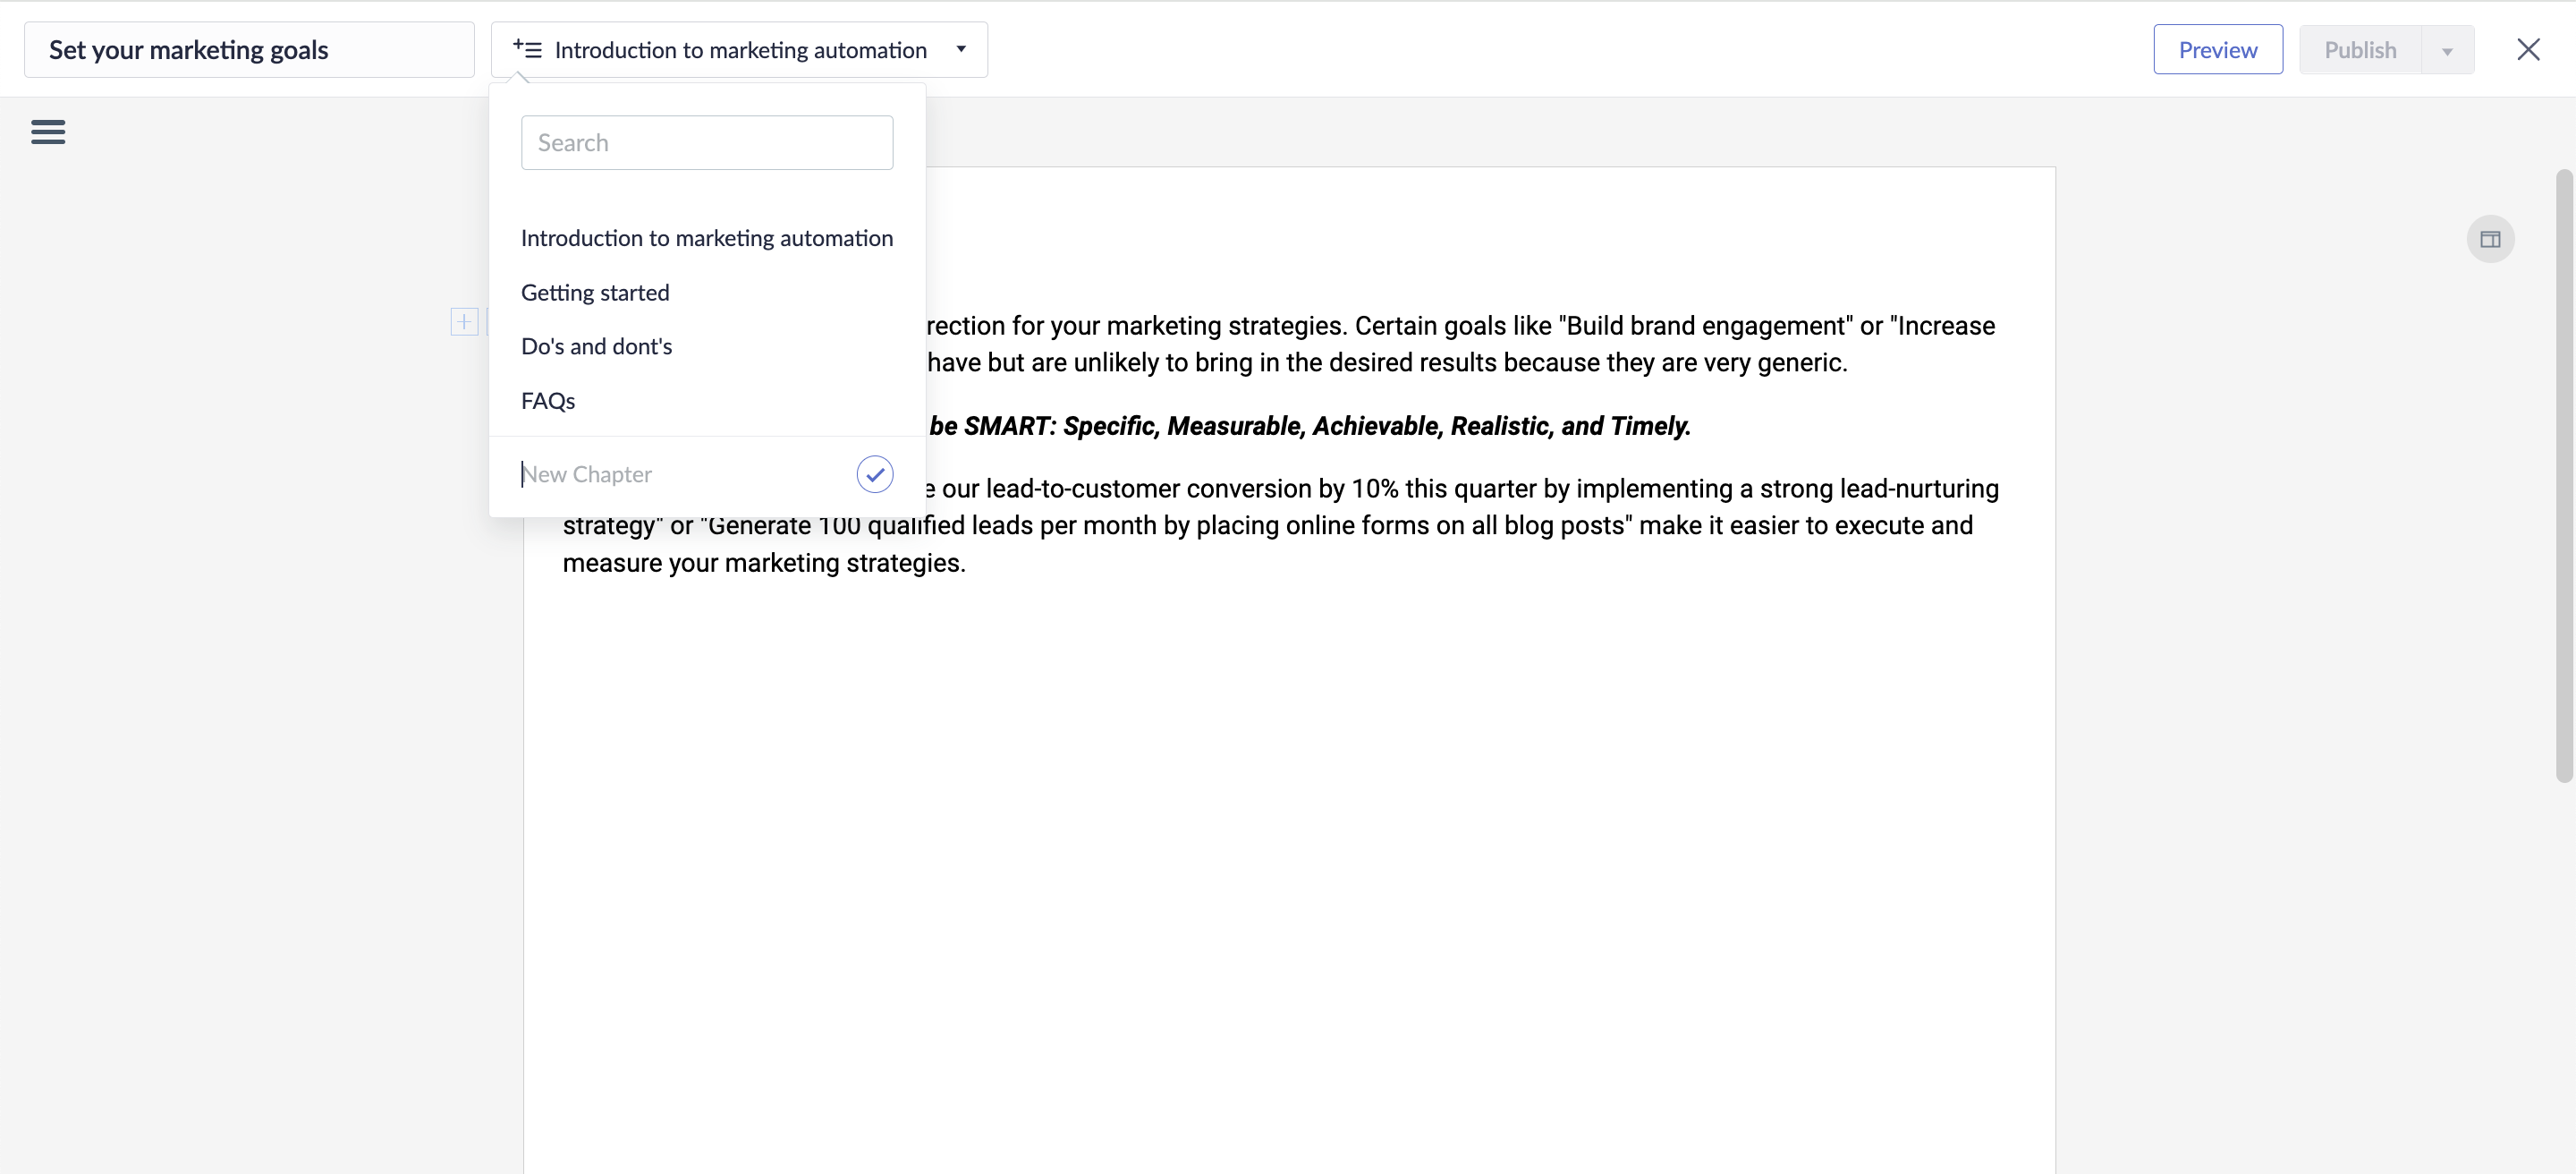Image resolution: width=2576 pixels, height=1174 pixels.
Task: Choose the FAQs chapter
Action: click(x=548, y=401)
